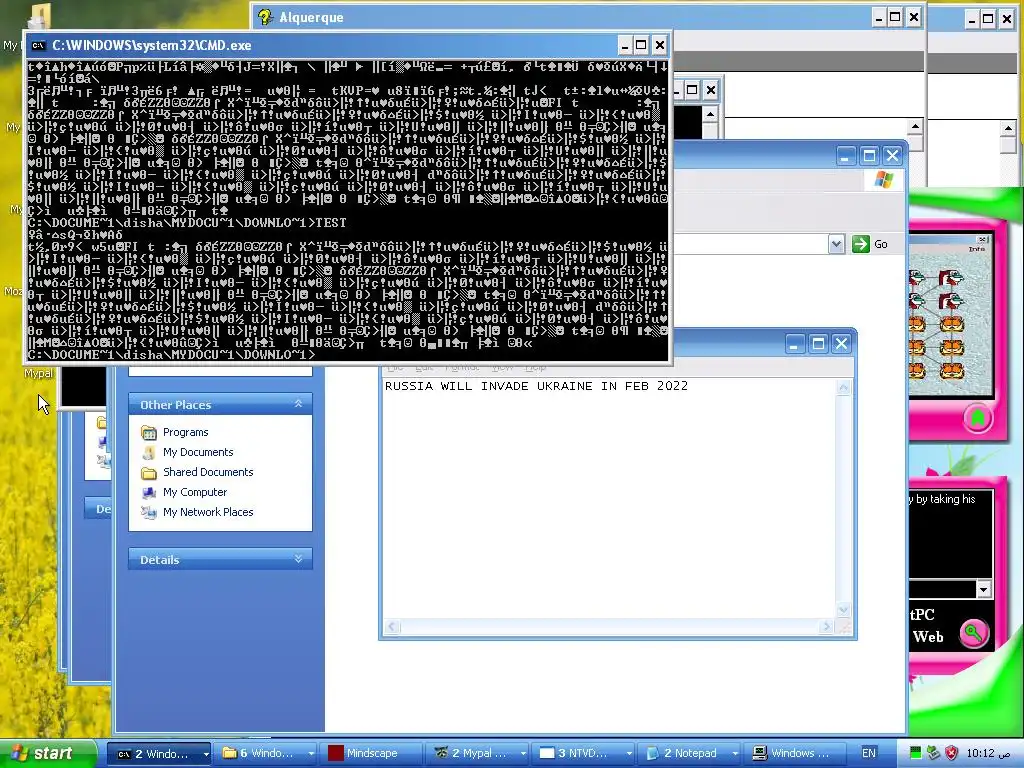This screenshot has width=1024, height=768.
Task: Click the Shared Documents folder icon
Action: click(x=149, y=472)
